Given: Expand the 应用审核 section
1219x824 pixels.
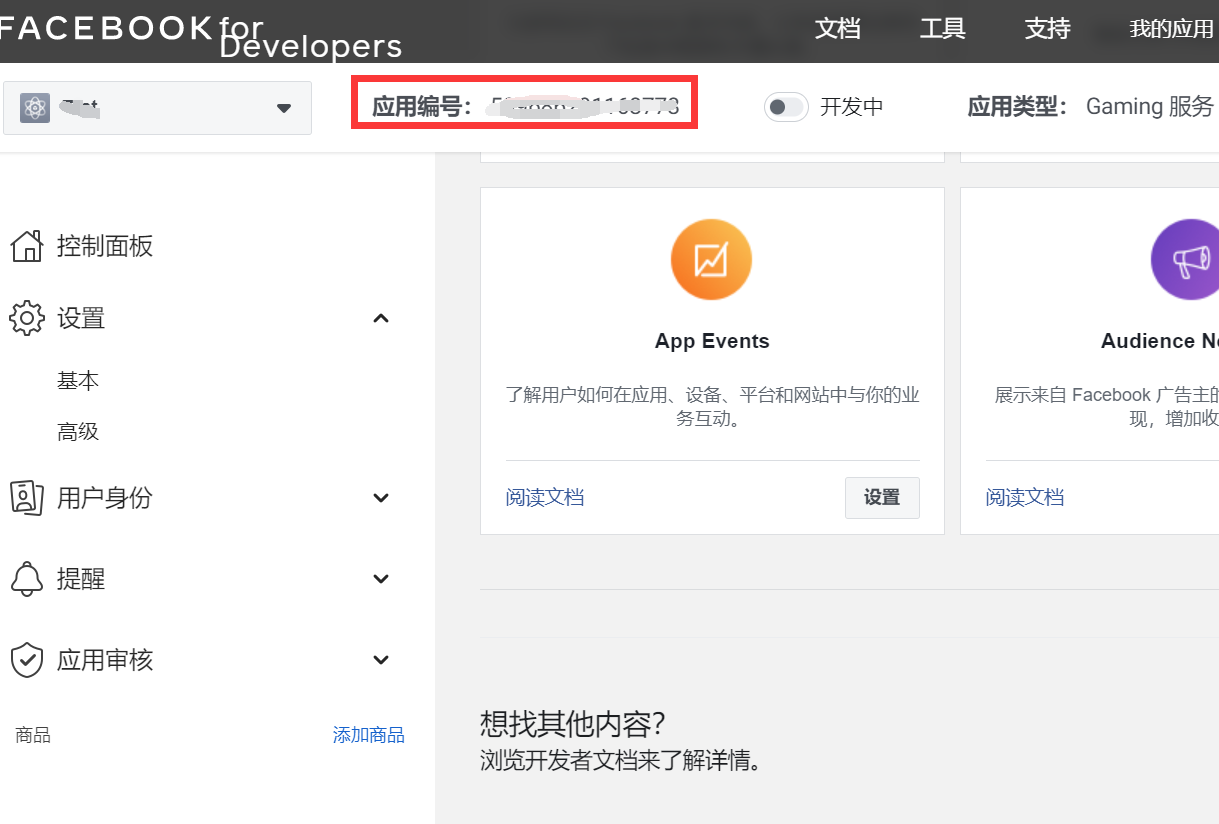Looking at the screenshot, I should click(380, 659).
